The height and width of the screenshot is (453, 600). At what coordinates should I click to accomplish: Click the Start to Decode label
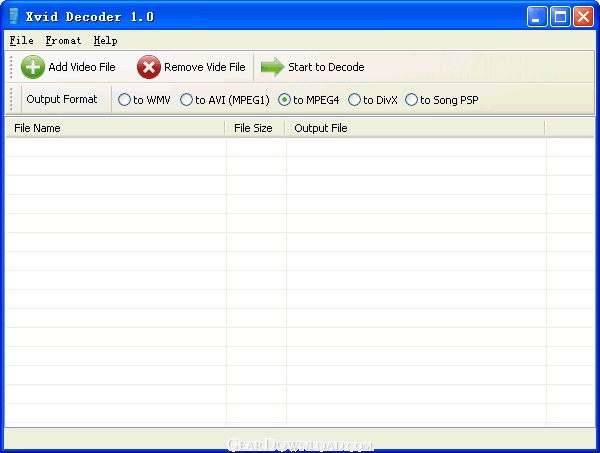click(x=326, y=67)
